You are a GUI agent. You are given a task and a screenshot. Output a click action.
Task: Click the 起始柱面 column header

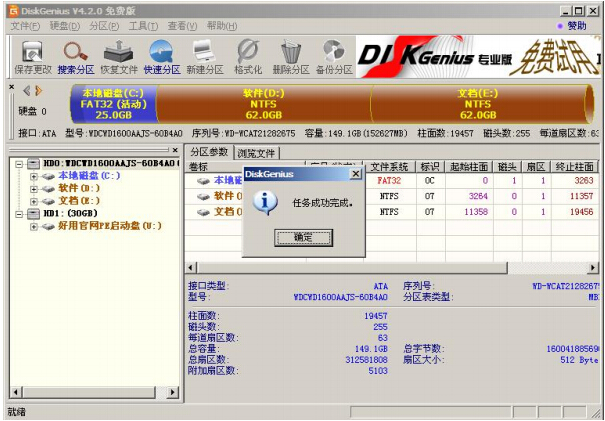point(469,167)
